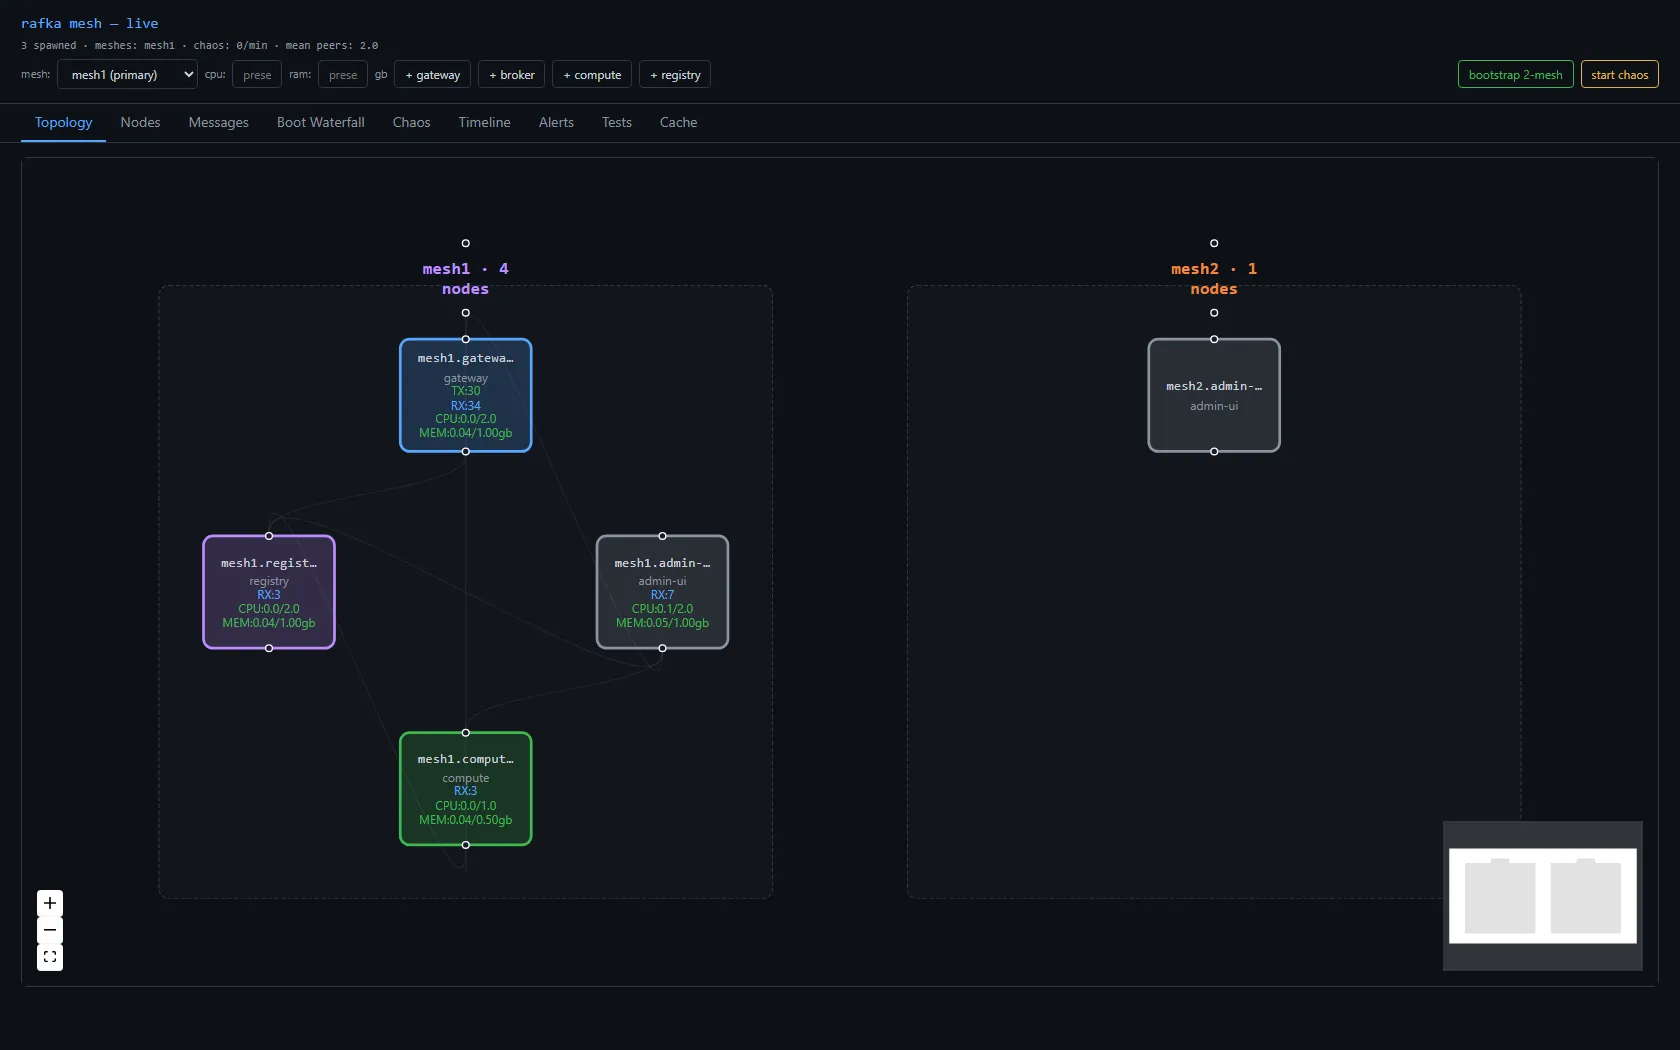The height and width of the screenshot is (1050, 1680).
Task: Click the mesh1.compute bottom connection handle
Action: 466,845
